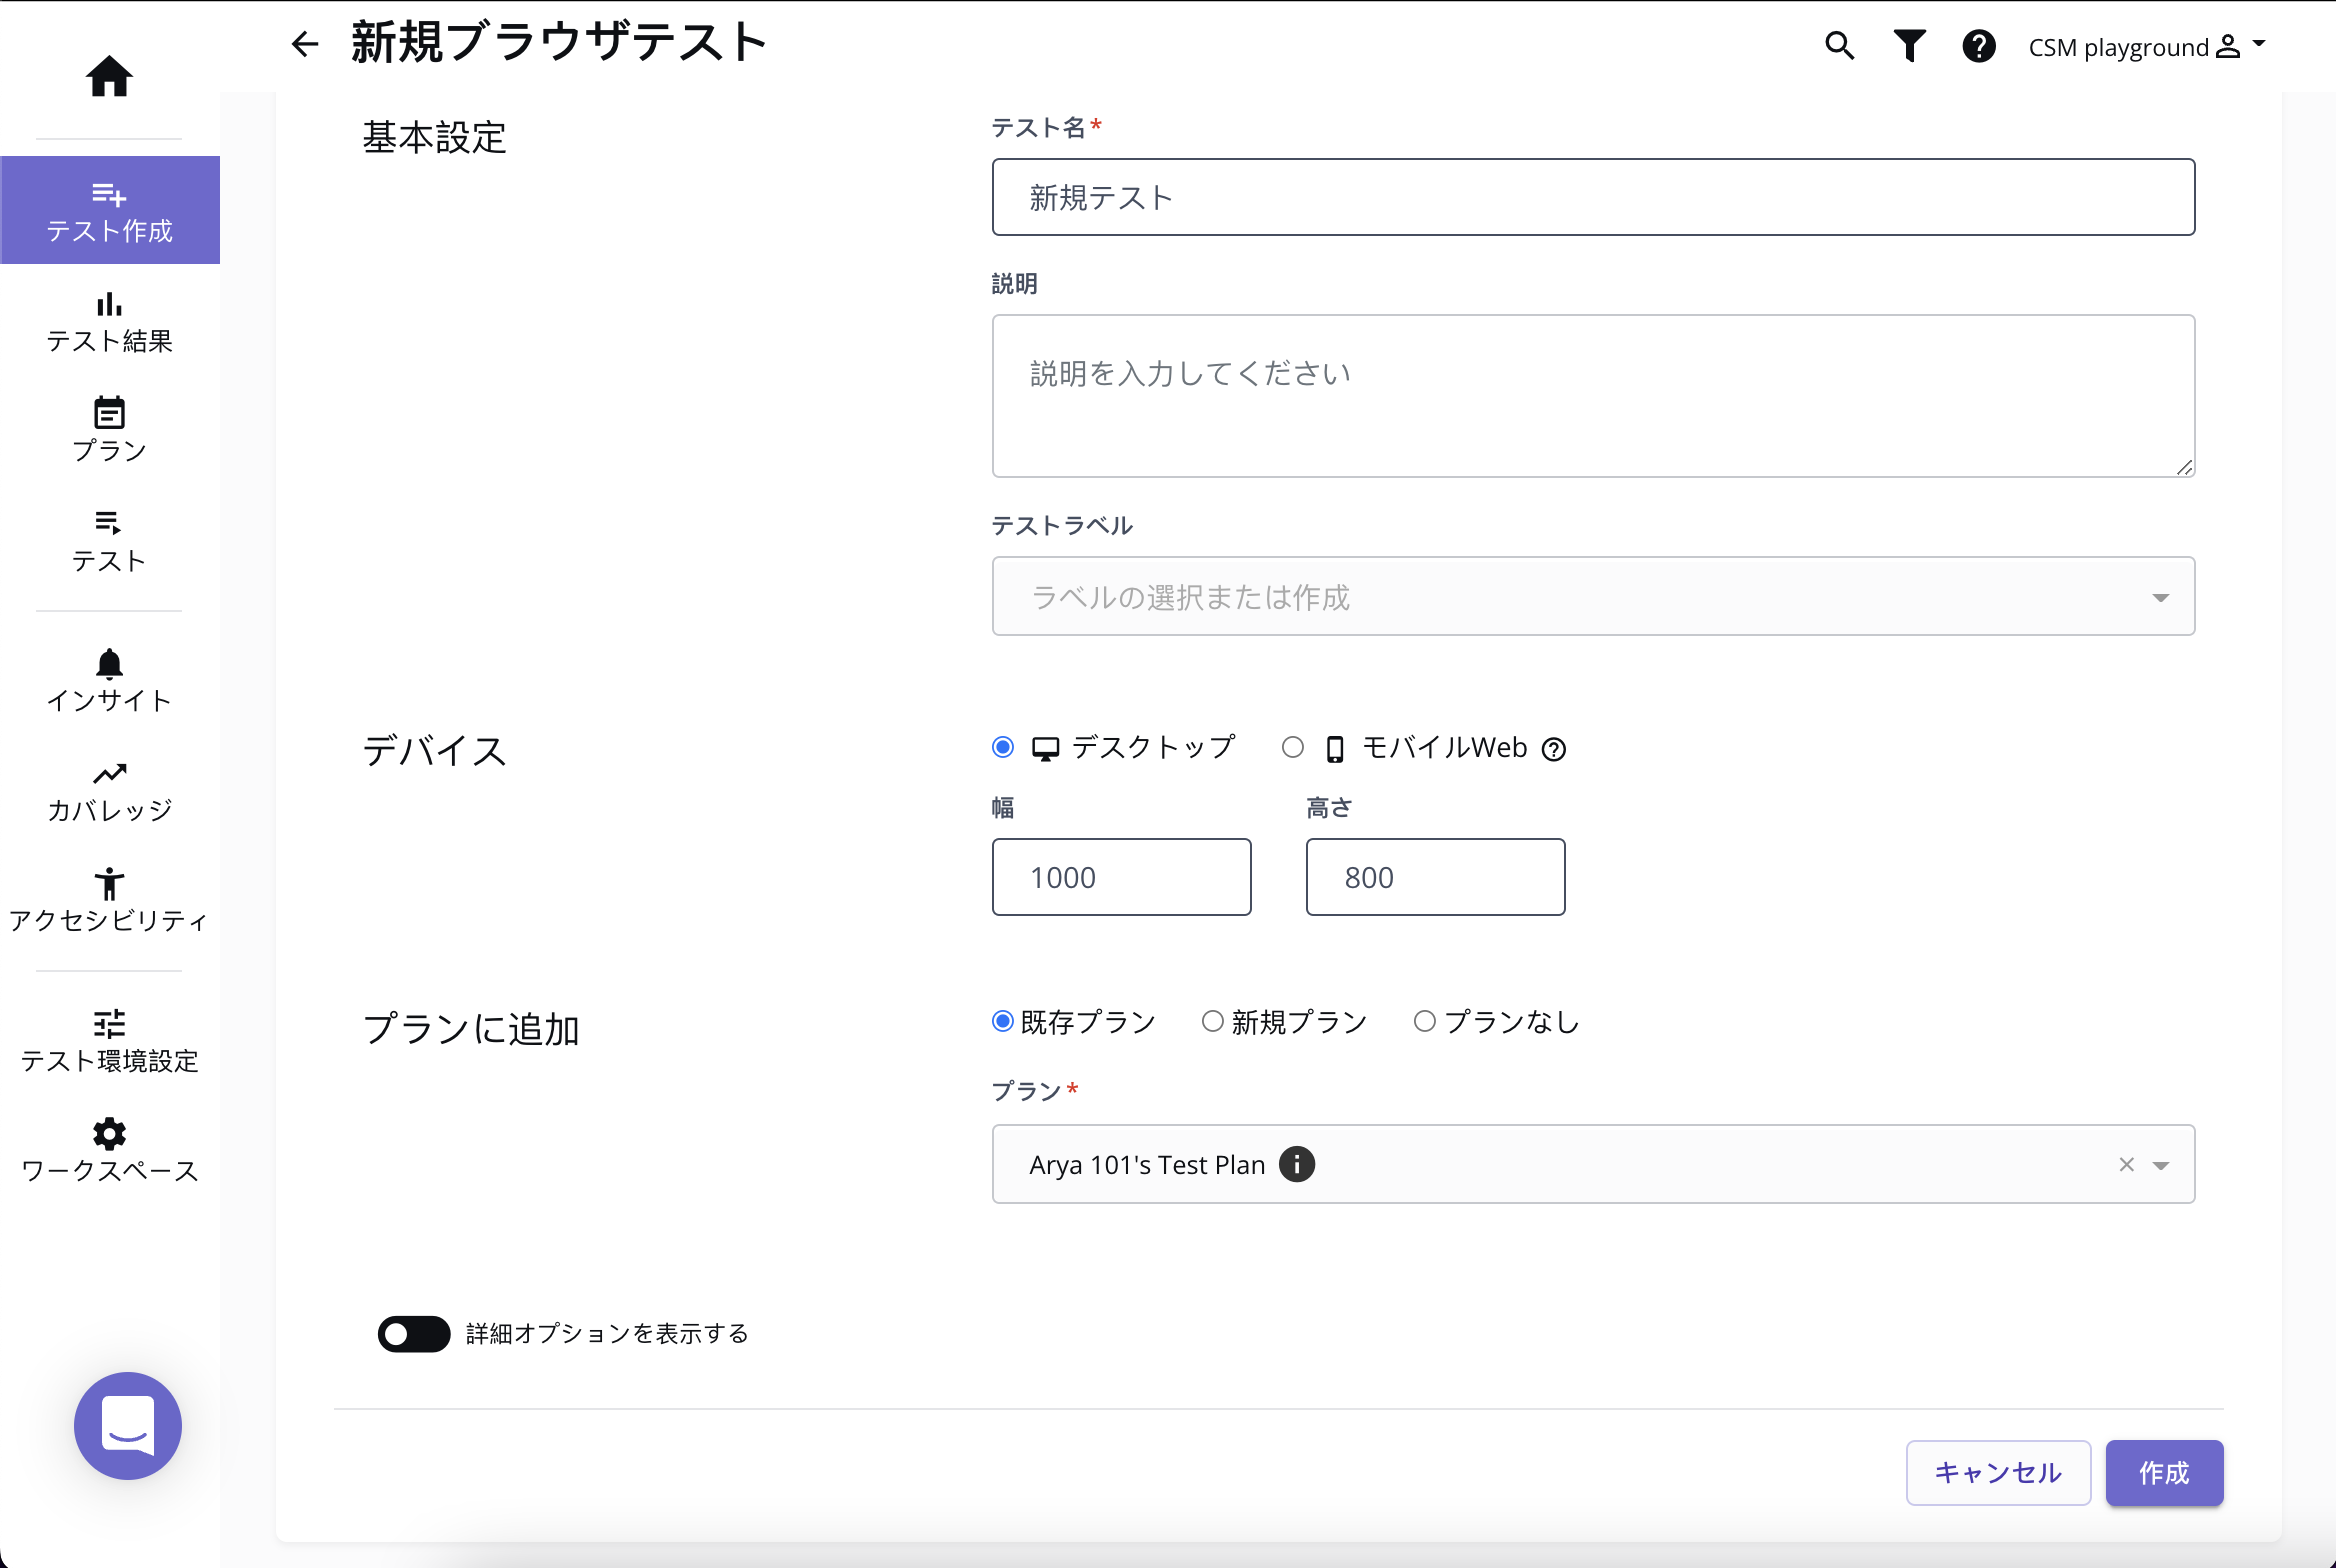This screenshot has width=2336, height=1568.
Task: Open CSM playground account menu
Action: coord(2146,47)
